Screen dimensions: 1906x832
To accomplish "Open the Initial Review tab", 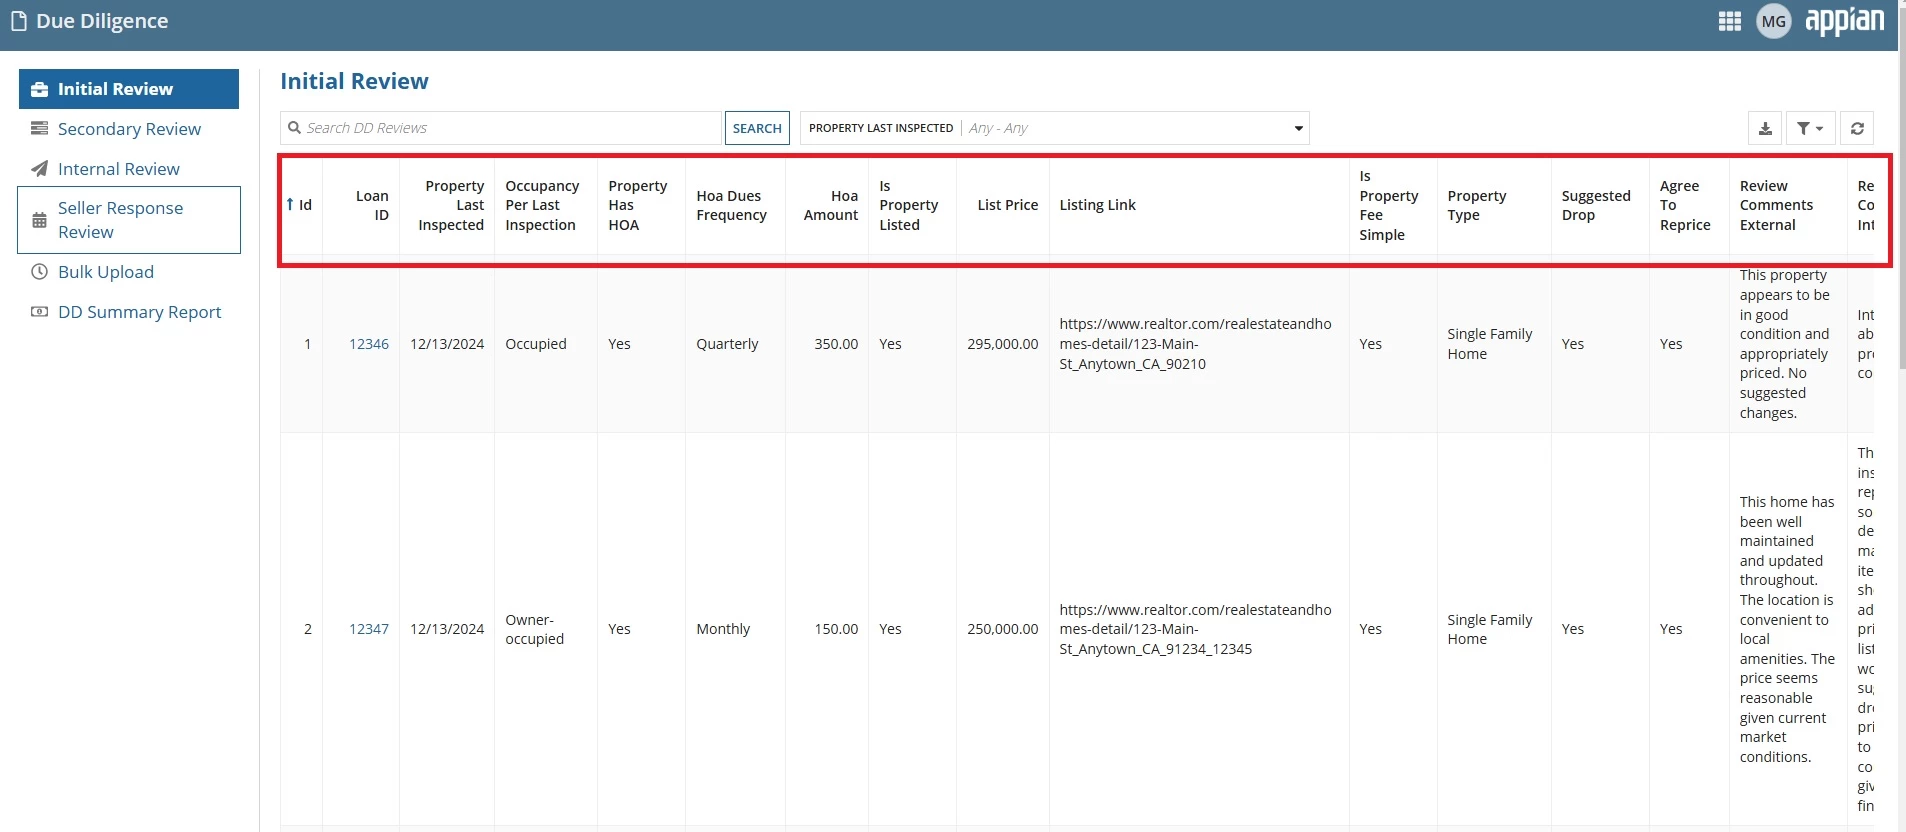I will coord(129,89).
